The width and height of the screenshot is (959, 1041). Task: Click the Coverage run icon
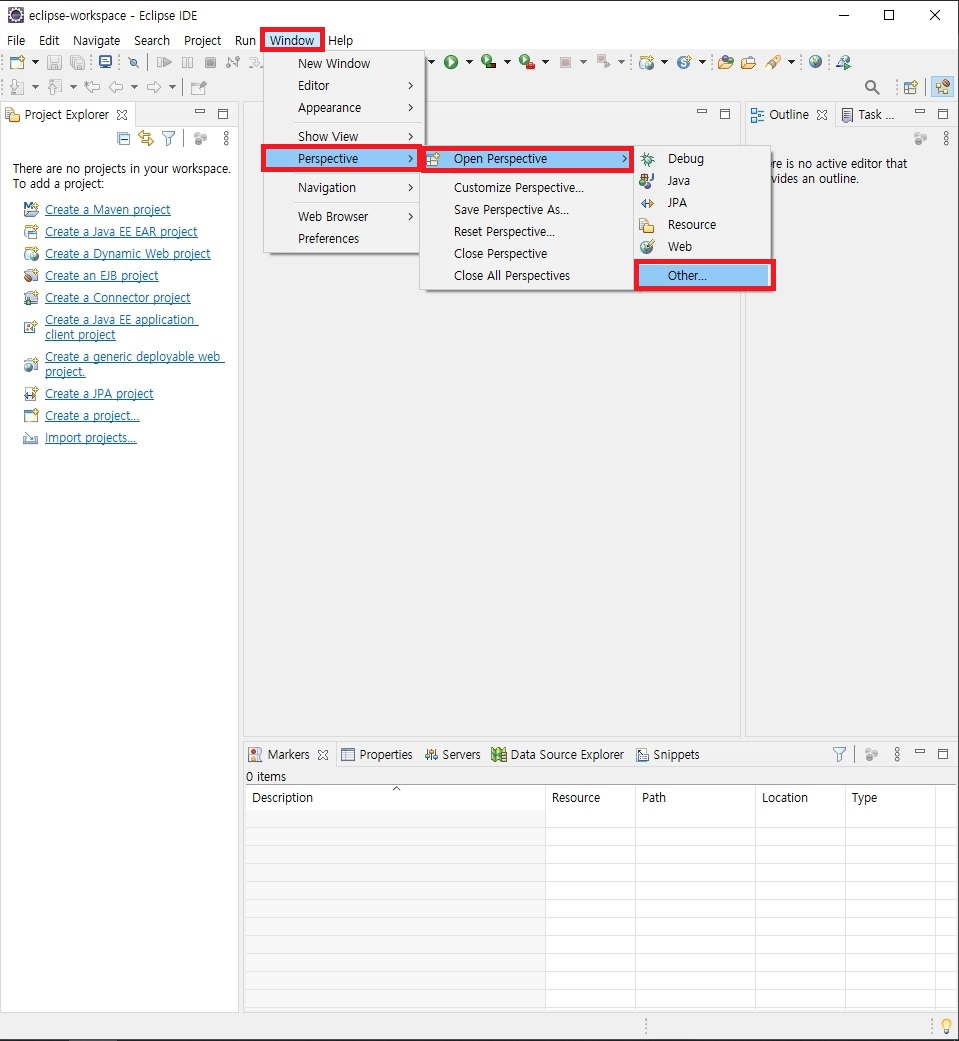489,62
